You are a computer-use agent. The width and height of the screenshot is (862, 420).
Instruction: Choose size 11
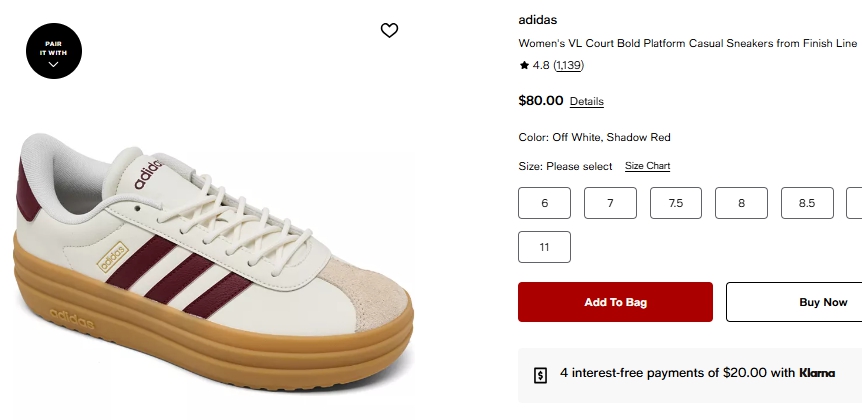pyautogui.click(x=544, y=247)
